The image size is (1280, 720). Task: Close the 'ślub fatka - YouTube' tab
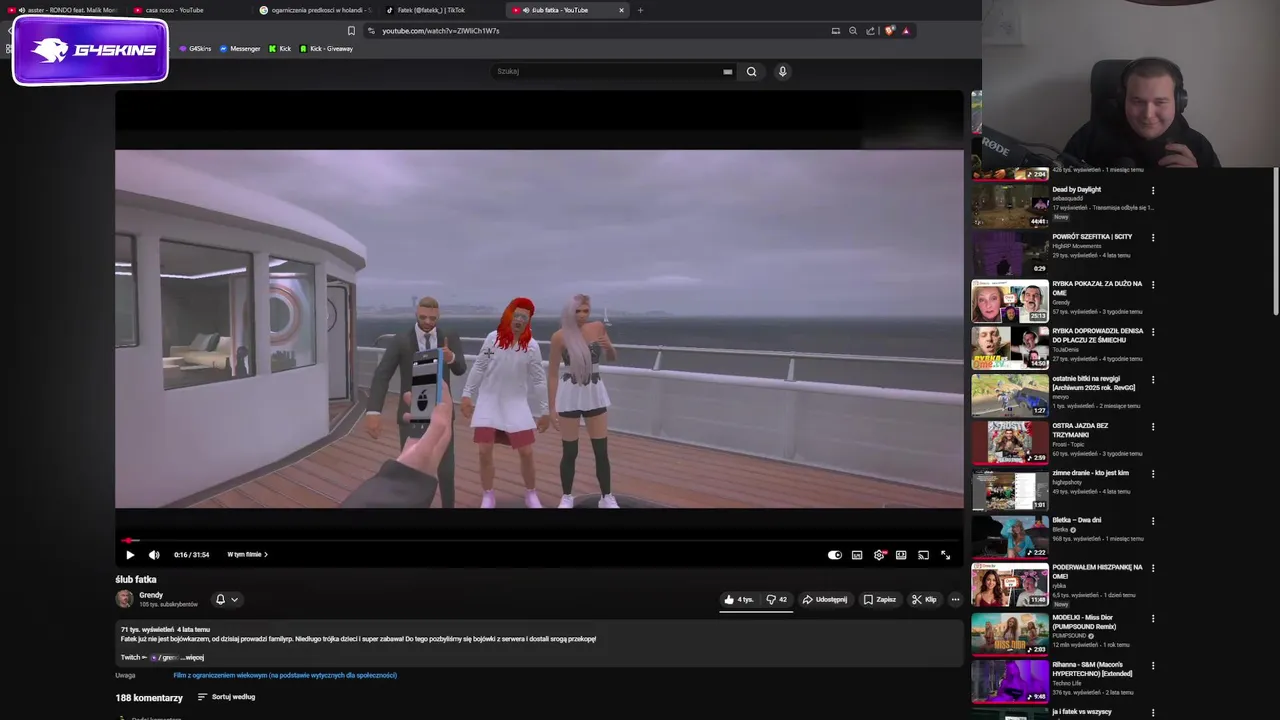pos(621,10)
